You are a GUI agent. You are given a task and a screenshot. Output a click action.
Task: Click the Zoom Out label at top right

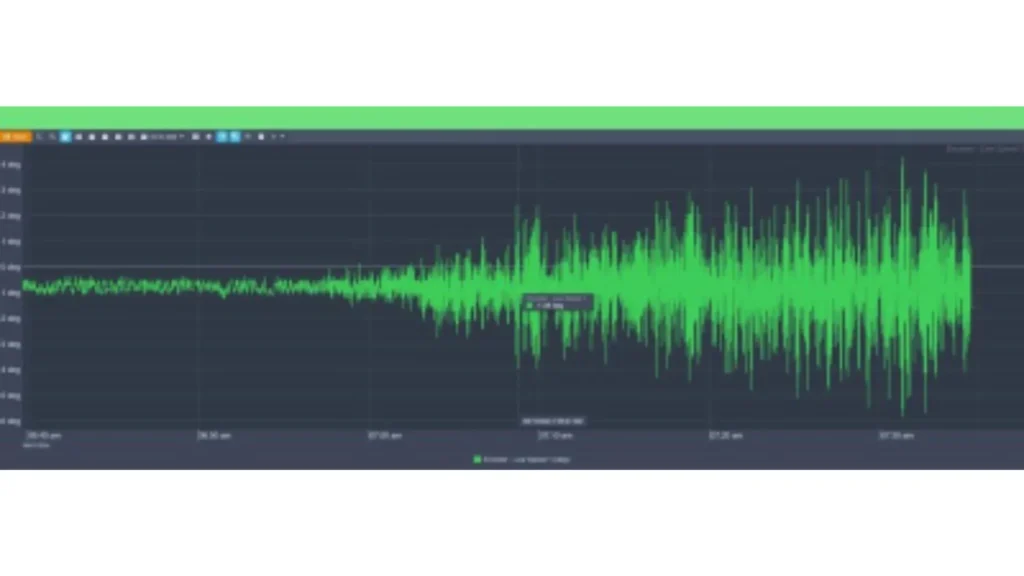(x=960, y=148)
